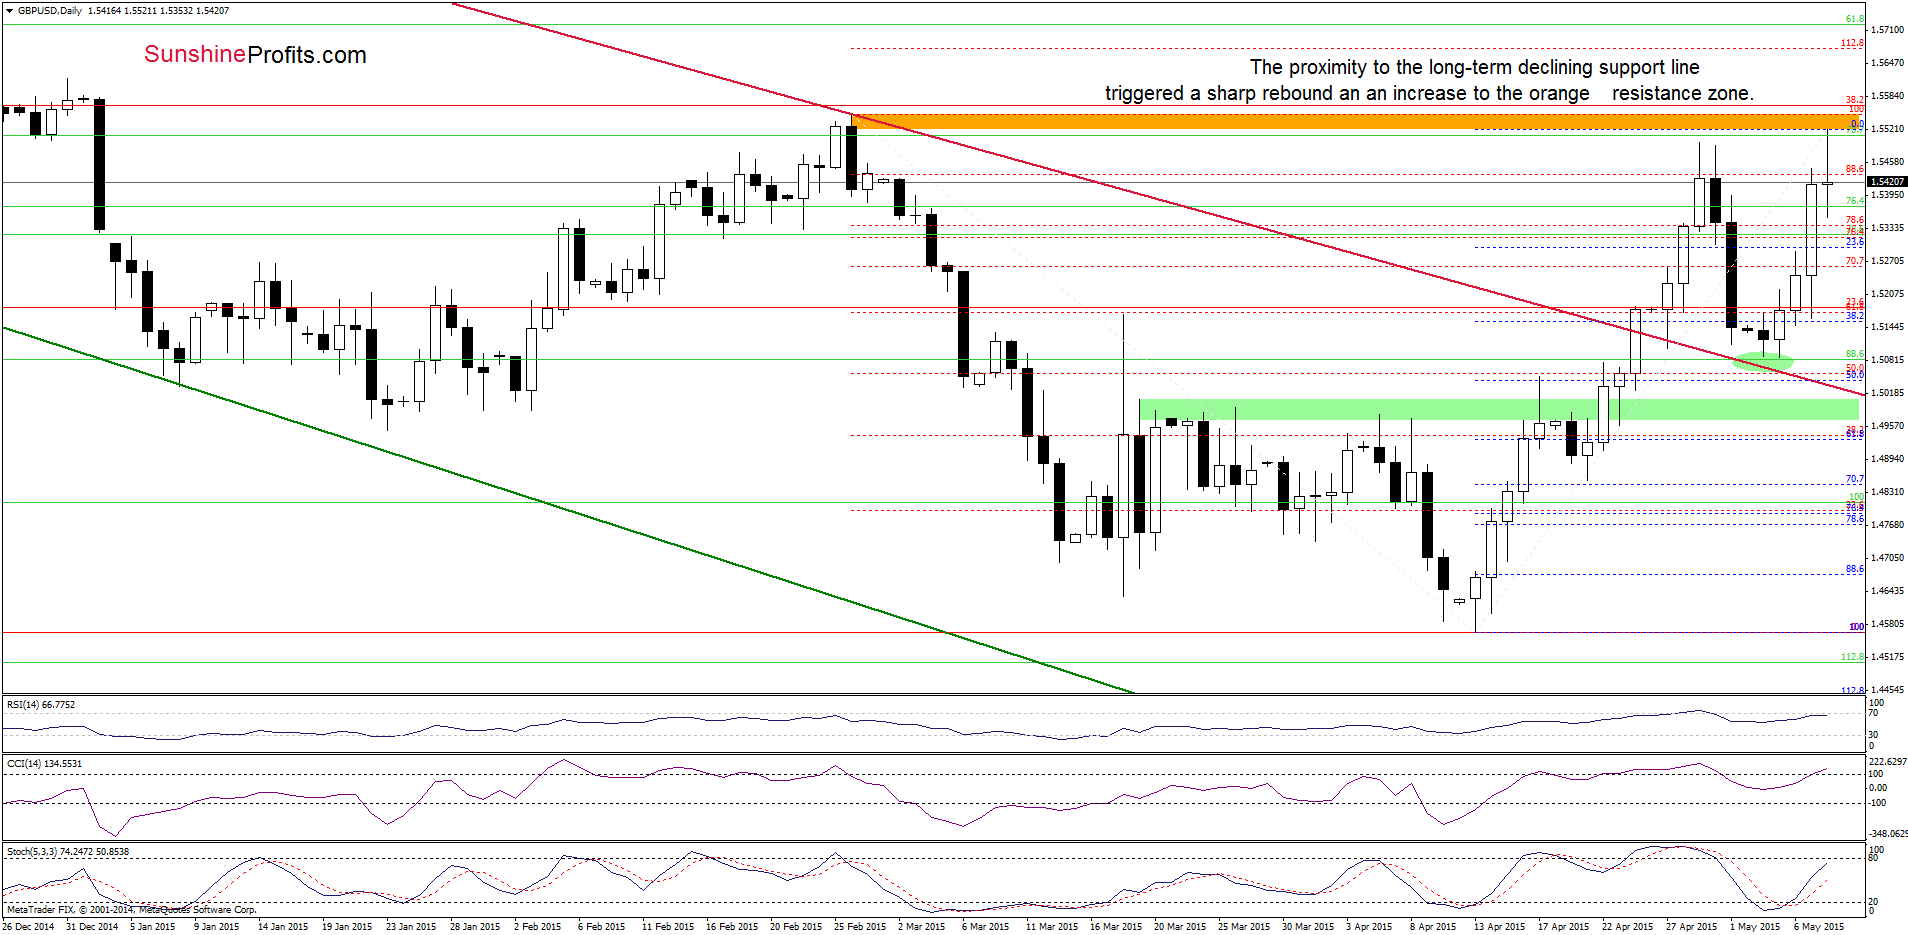This screenshot has height=935, width=1908.
Task: Click the red 112.8 Fibonacci label near top
Action: (1852, 43)
